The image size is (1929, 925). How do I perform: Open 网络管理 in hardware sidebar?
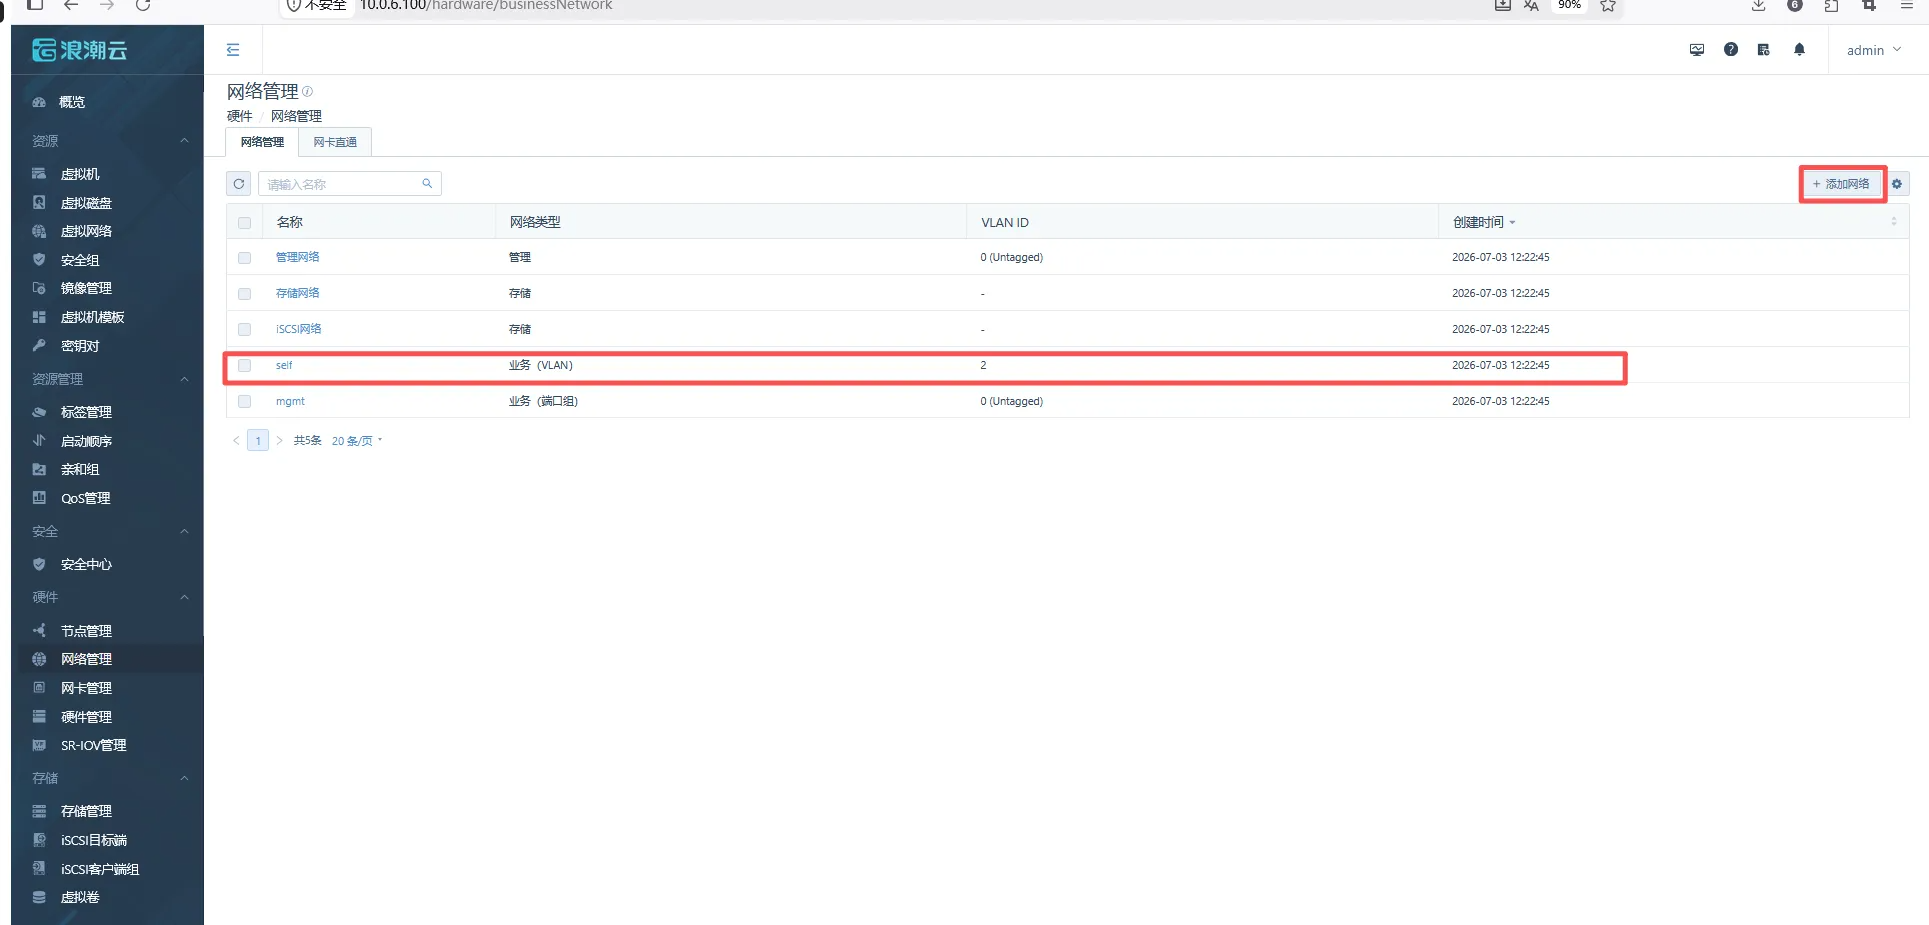tap(86, 659)
